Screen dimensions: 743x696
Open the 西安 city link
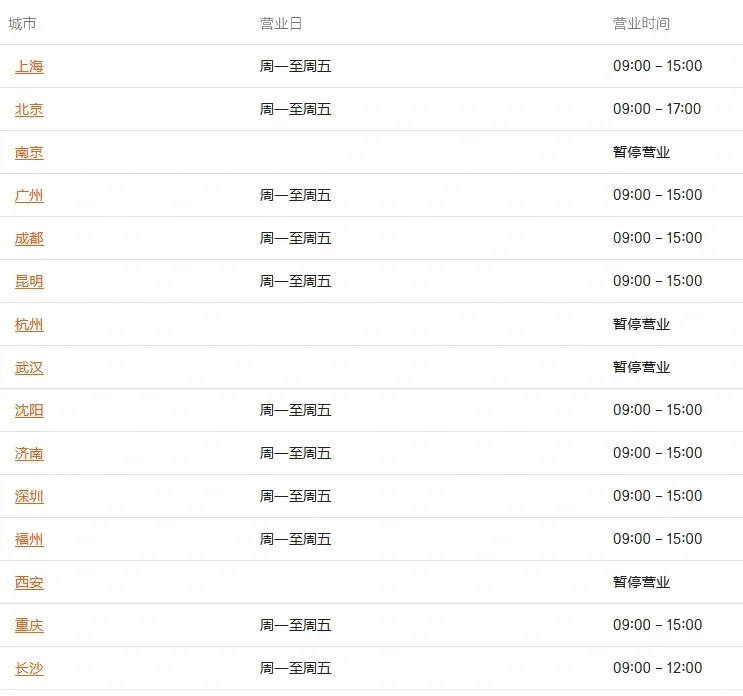pos(29,583)
